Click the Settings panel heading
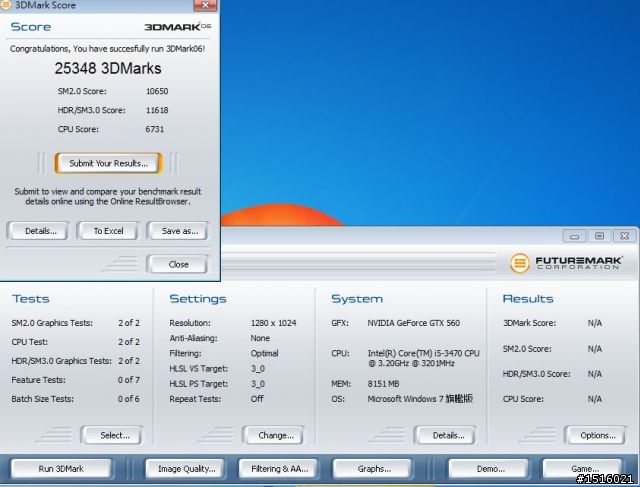Image resolution: width=640 pixels, height=487 pixels. (x=198, y=299)
